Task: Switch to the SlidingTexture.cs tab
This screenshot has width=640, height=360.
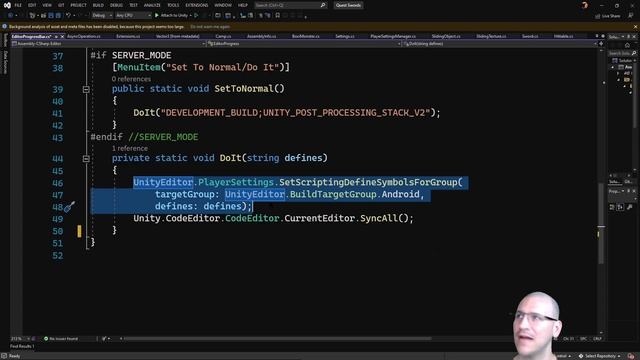Action: [x=491, y=37]
